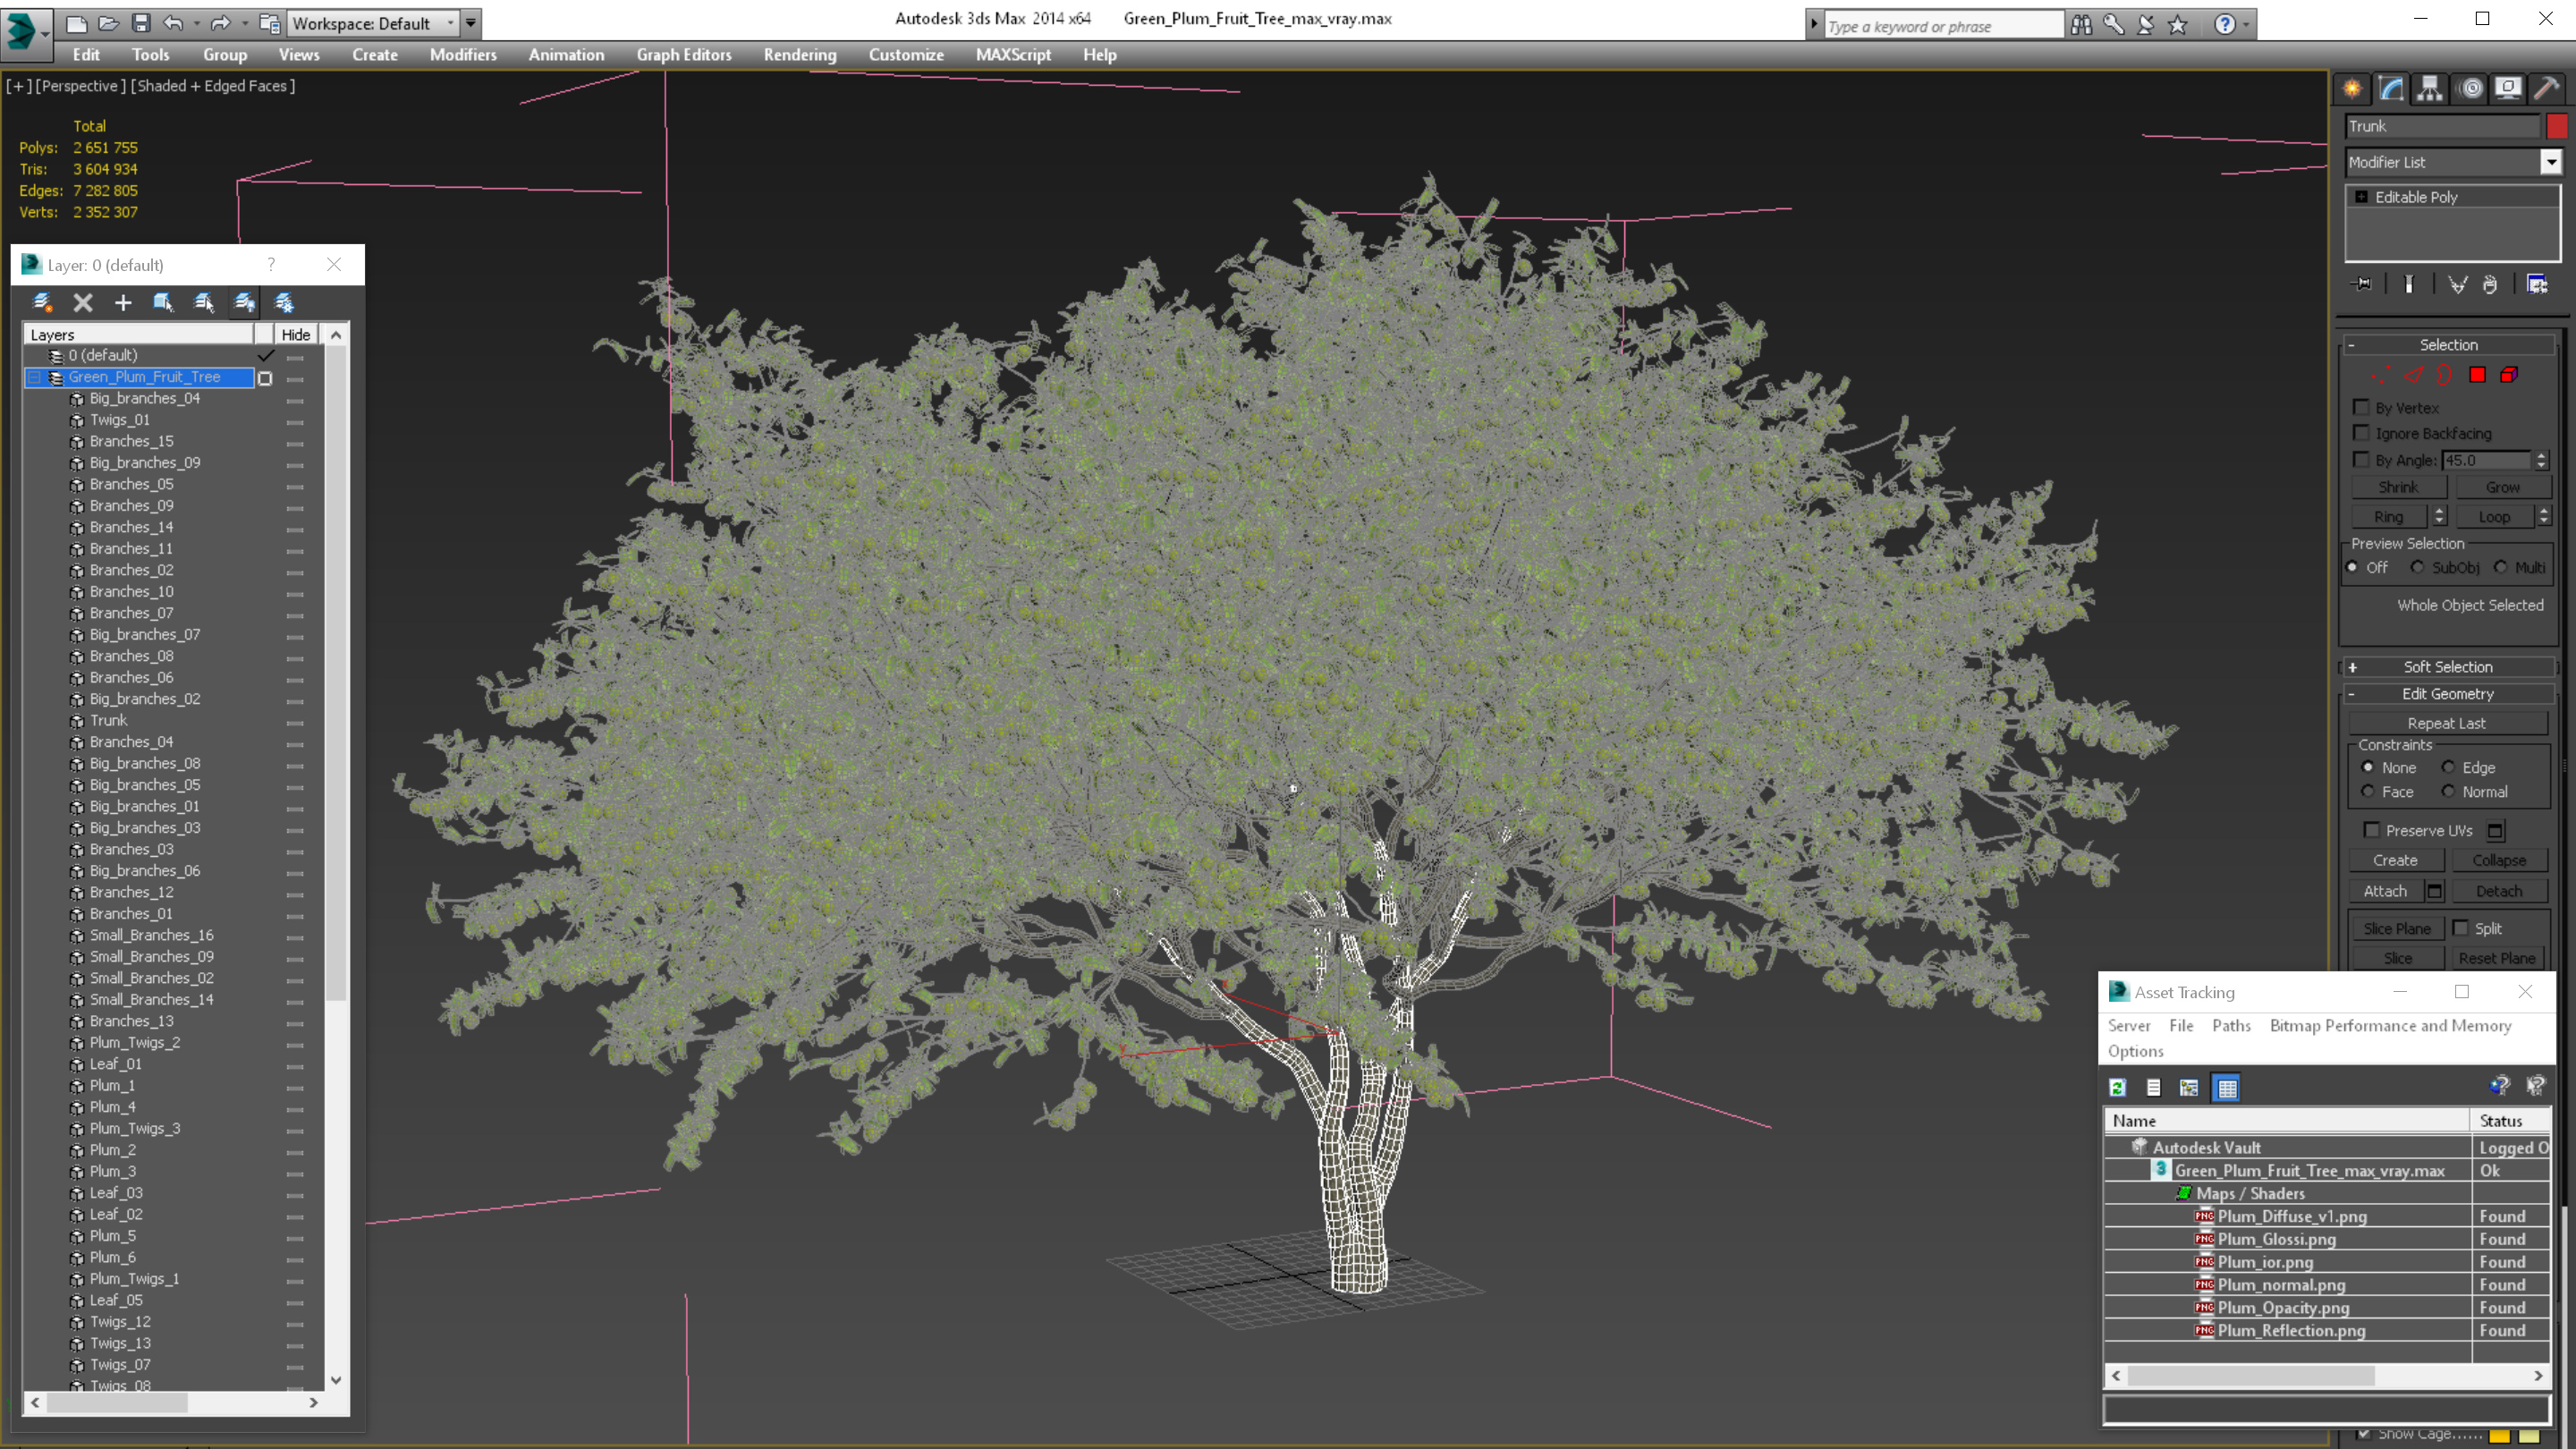
Task: Open Paths menu in Asset Tracking
Action: (2231, 1026)
